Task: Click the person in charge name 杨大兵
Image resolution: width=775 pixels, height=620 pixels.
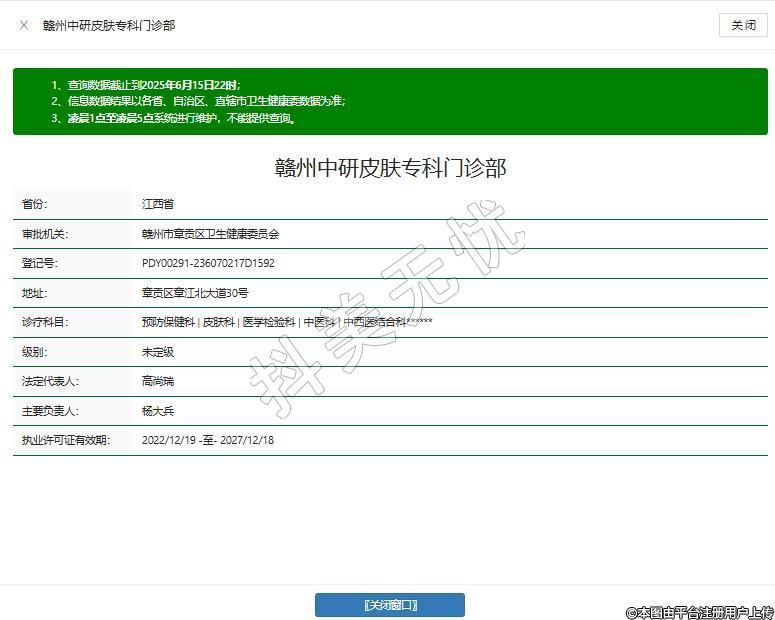Action: (158, 411)
